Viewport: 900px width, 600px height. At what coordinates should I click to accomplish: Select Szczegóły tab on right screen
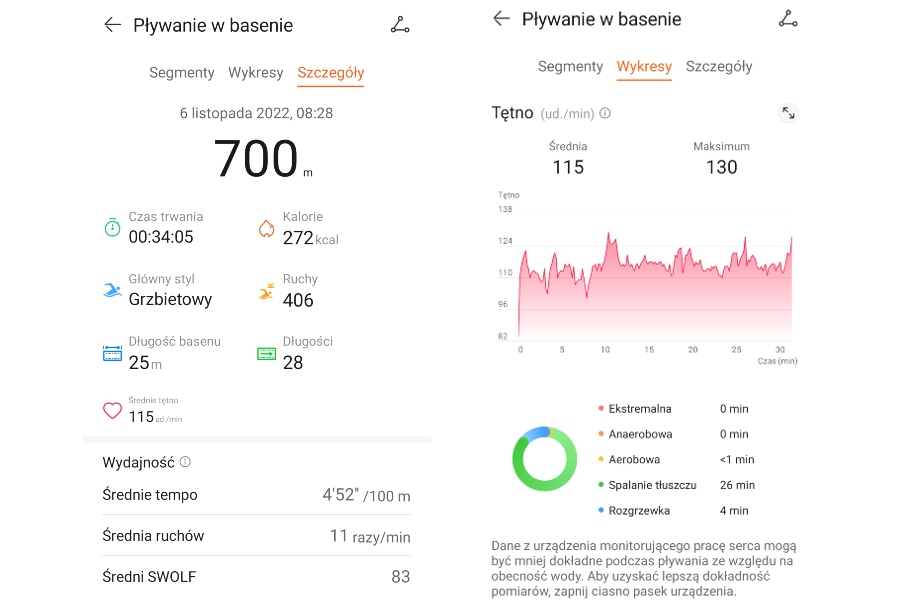coord(719,67)
